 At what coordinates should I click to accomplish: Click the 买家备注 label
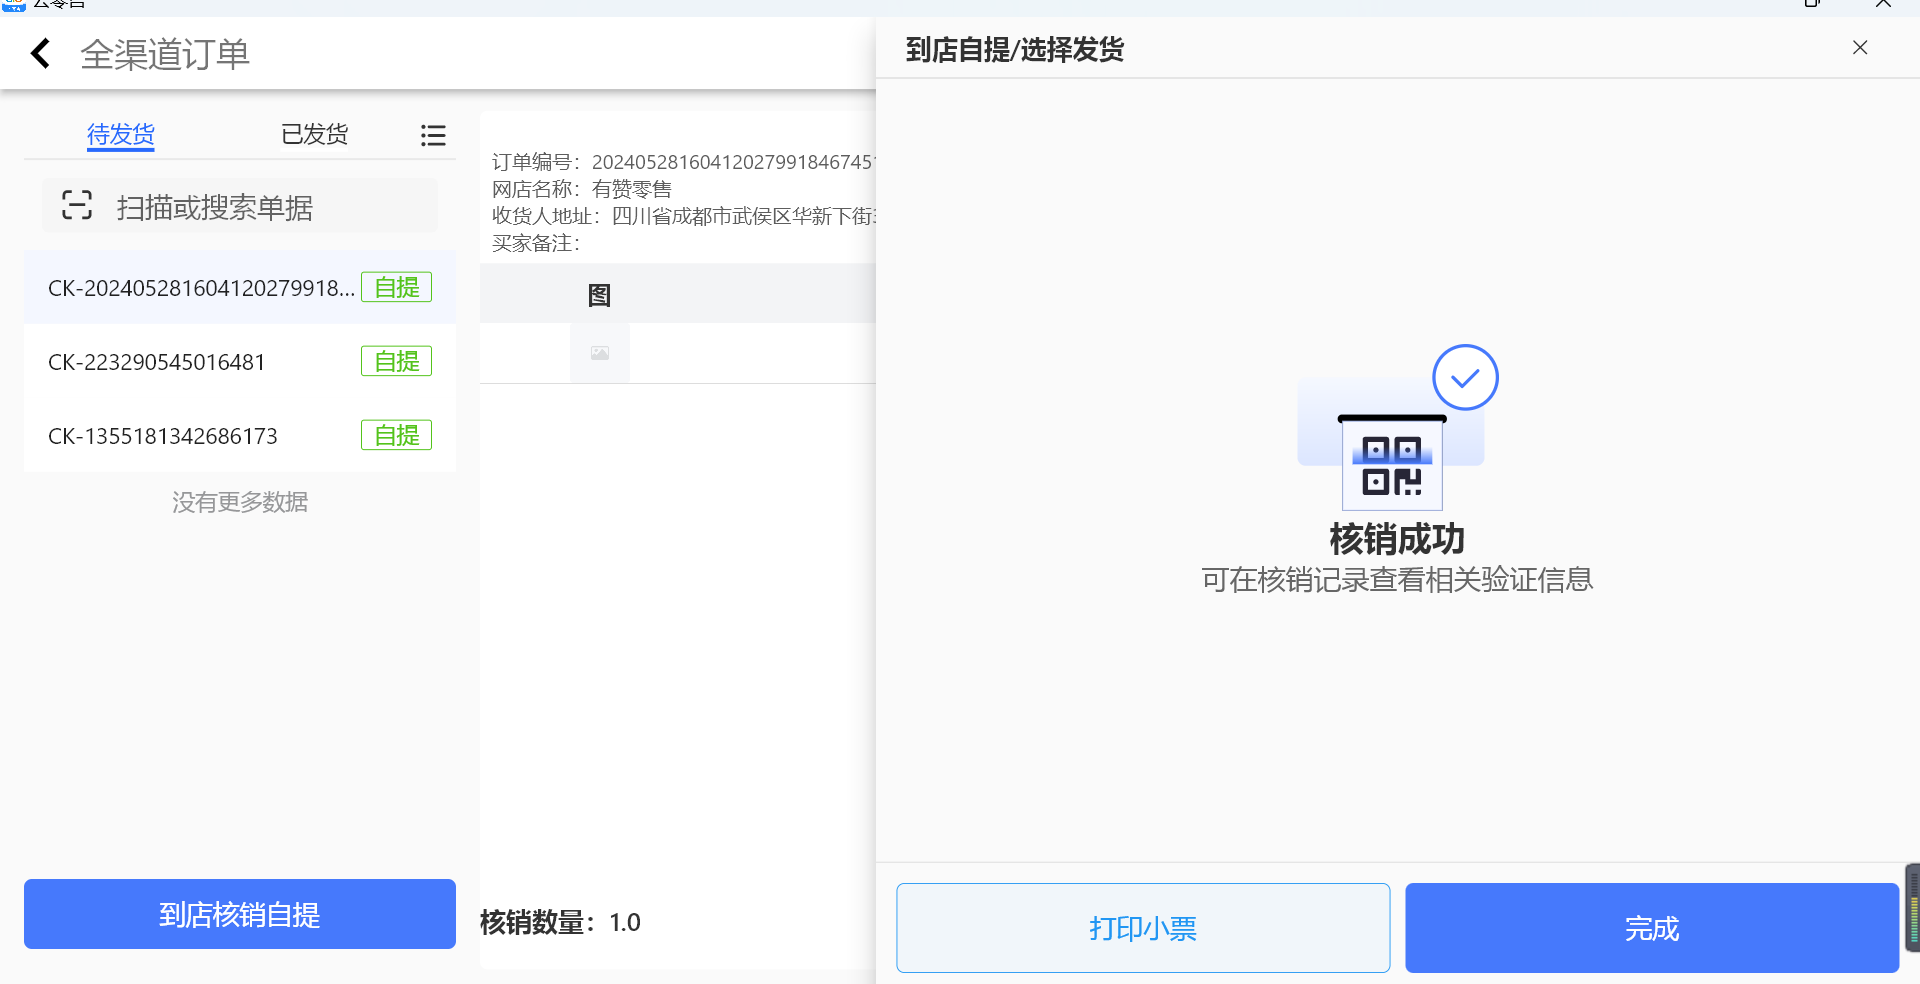click(x=536, y=243)
